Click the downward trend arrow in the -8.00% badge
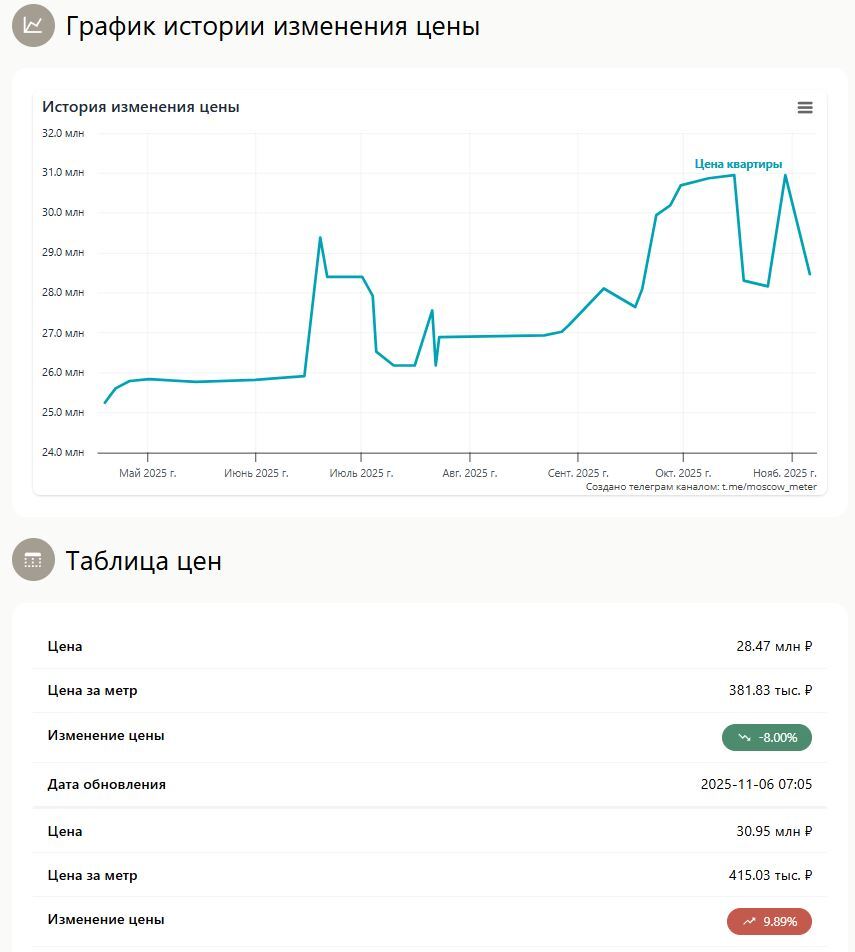This screenshot has height=952, width=855. 745,738
